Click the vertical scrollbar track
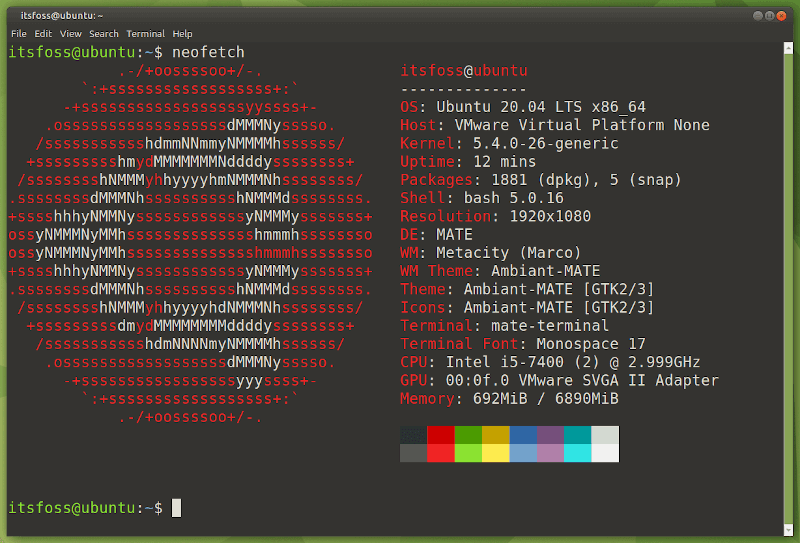The height and width of the screenshot is (543, 800). coord(788,288)
